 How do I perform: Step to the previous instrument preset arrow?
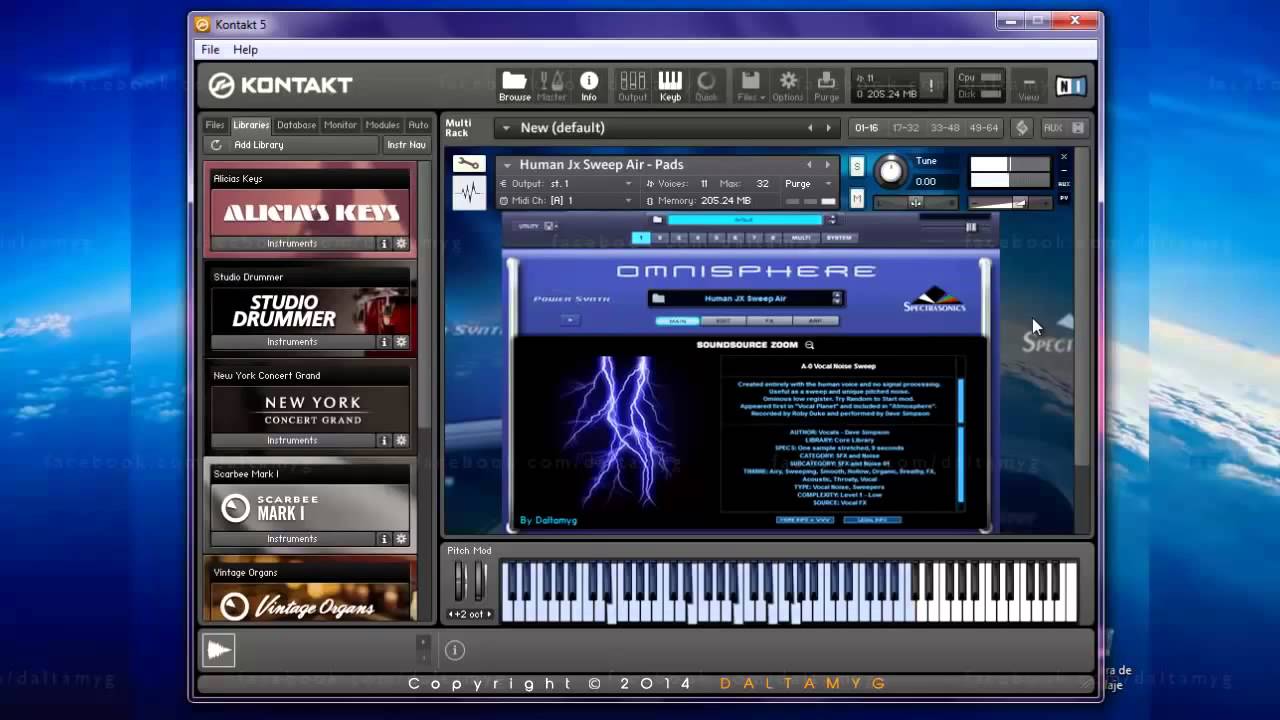click(x=810, y=165)
